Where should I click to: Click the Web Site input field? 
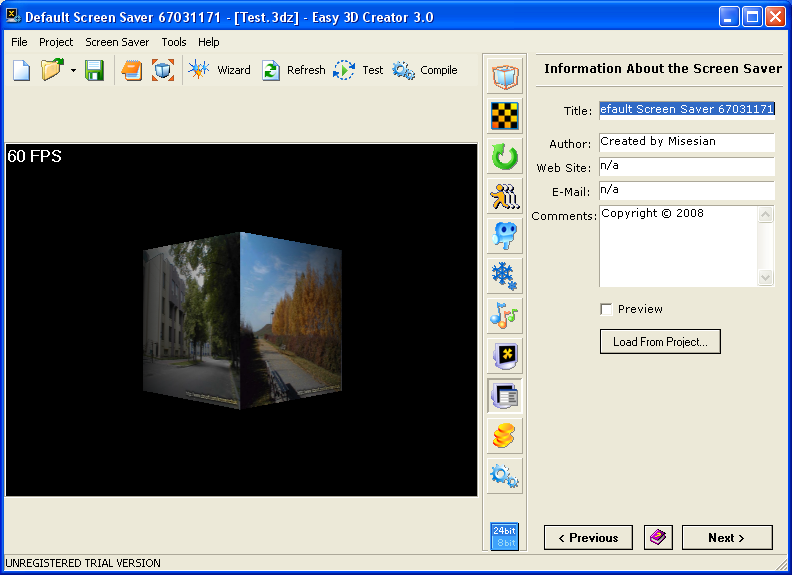tap(687, 166)
